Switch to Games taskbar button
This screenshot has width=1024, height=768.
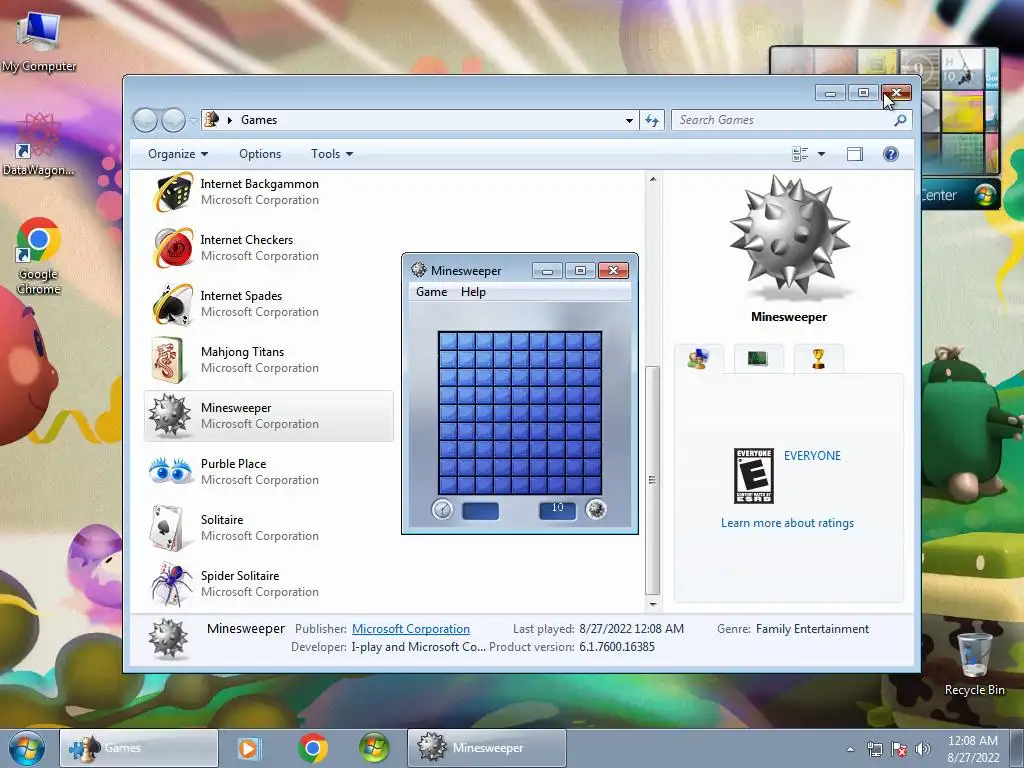[x=139, y=748]
